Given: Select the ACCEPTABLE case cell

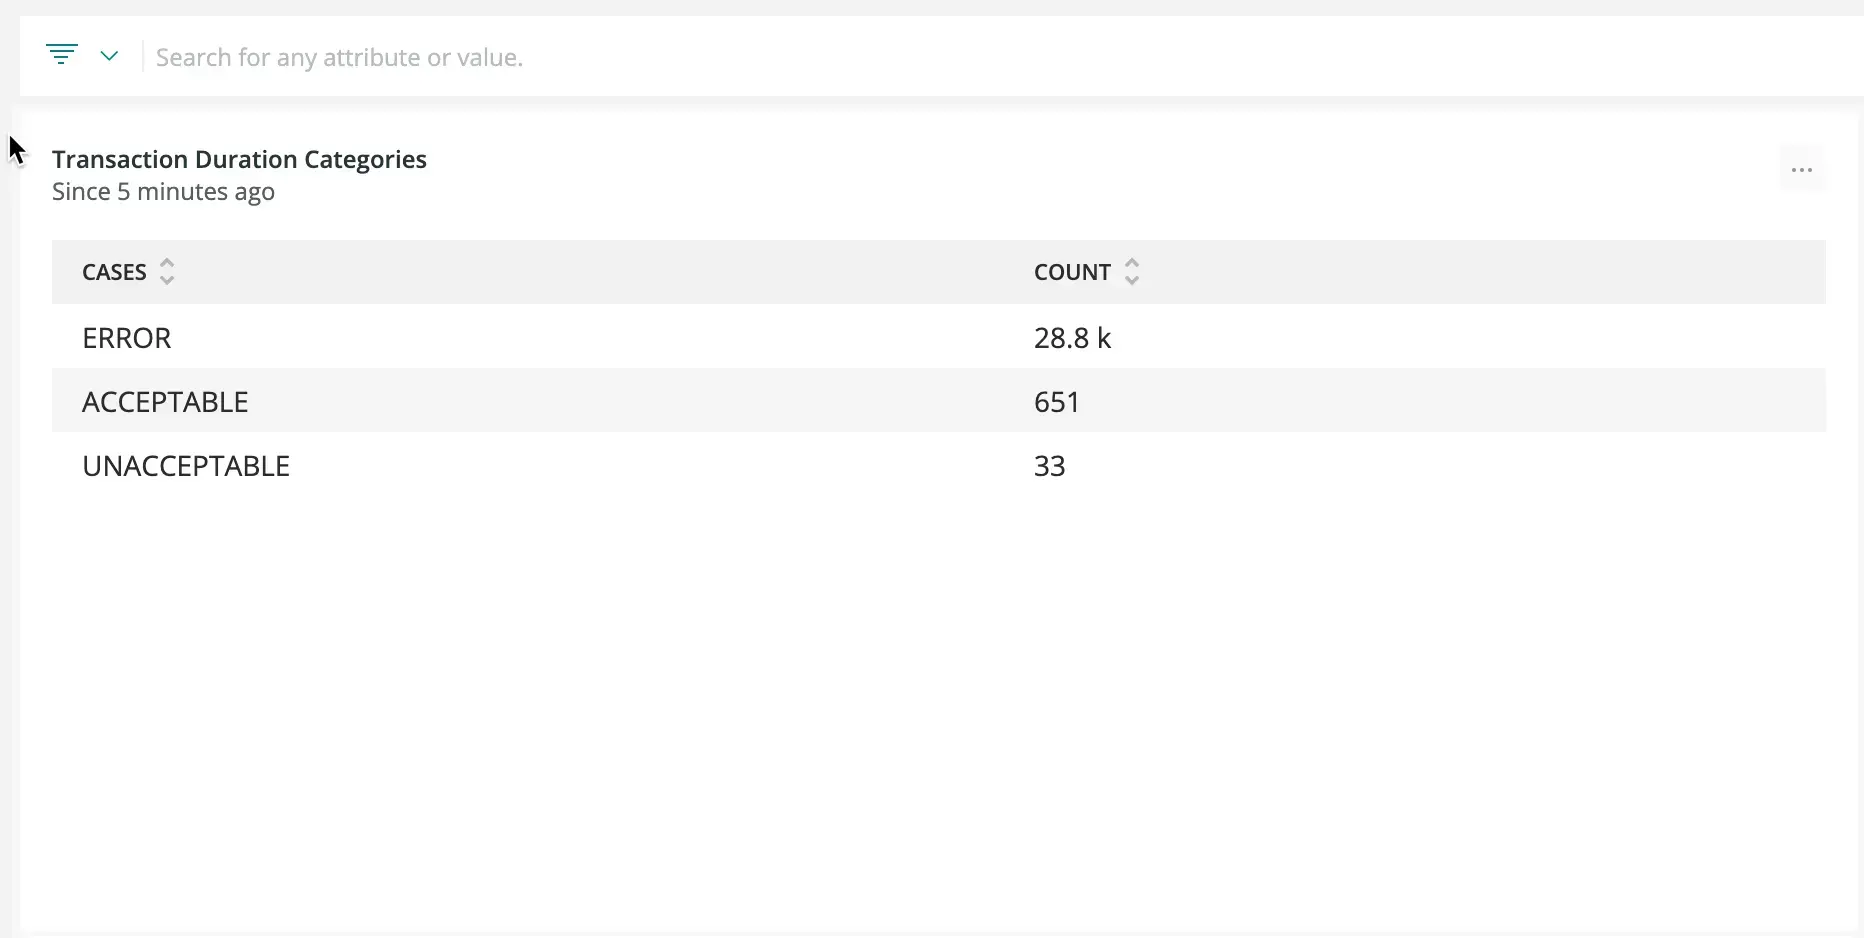Looking at the screenshot, I should click(x=165, y=402).
